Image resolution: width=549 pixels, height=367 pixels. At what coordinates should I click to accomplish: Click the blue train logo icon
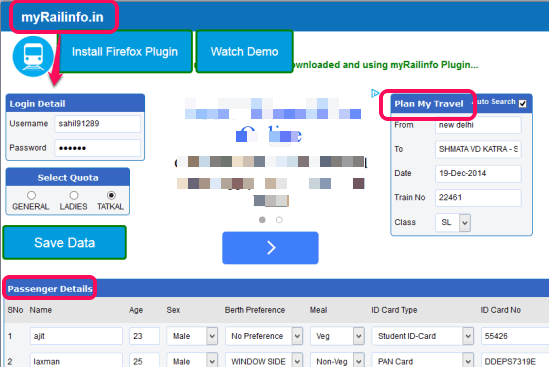(x=33, y=56)
